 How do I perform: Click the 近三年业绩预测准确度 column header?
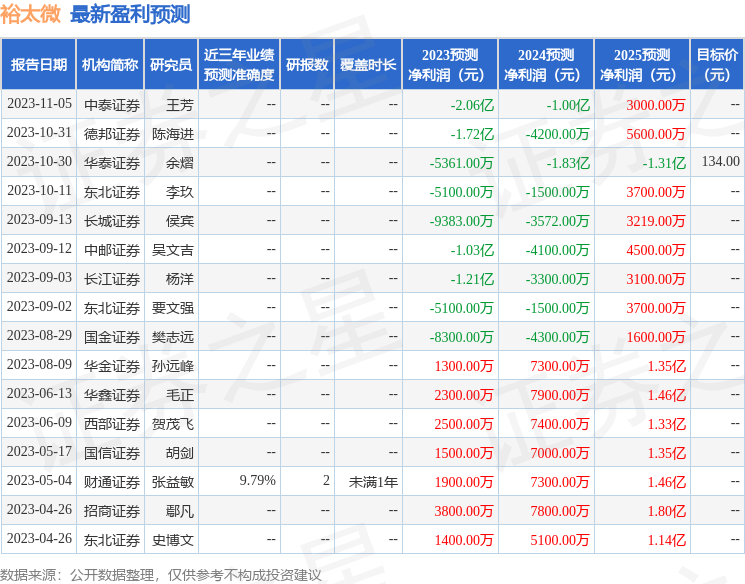pos(239,65)
